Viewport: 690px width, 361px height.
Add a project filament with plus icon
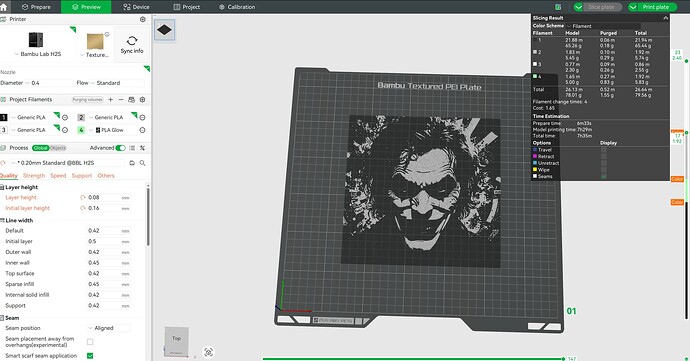tap(111, 100)
